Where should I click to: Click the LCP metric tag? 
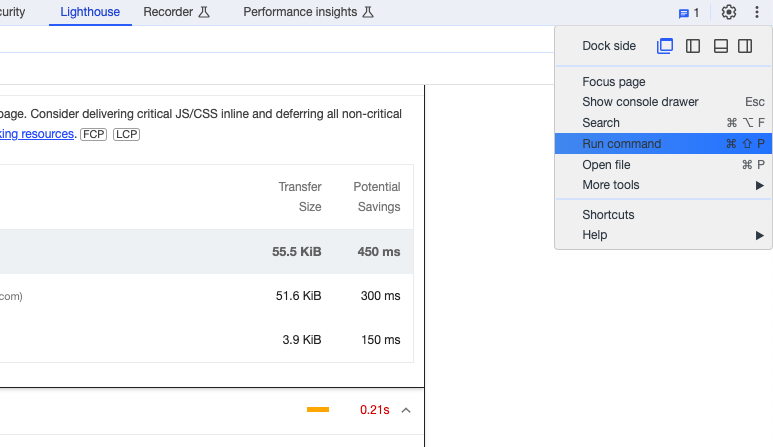[x=126, y=134]
